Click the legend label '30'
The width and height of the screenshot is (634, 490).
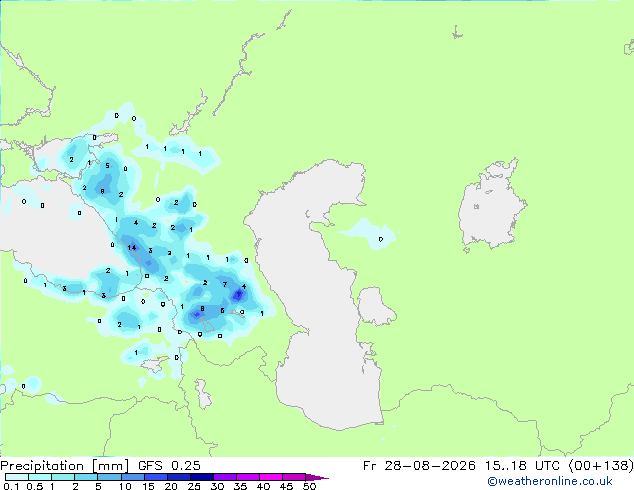coord(217,486)
